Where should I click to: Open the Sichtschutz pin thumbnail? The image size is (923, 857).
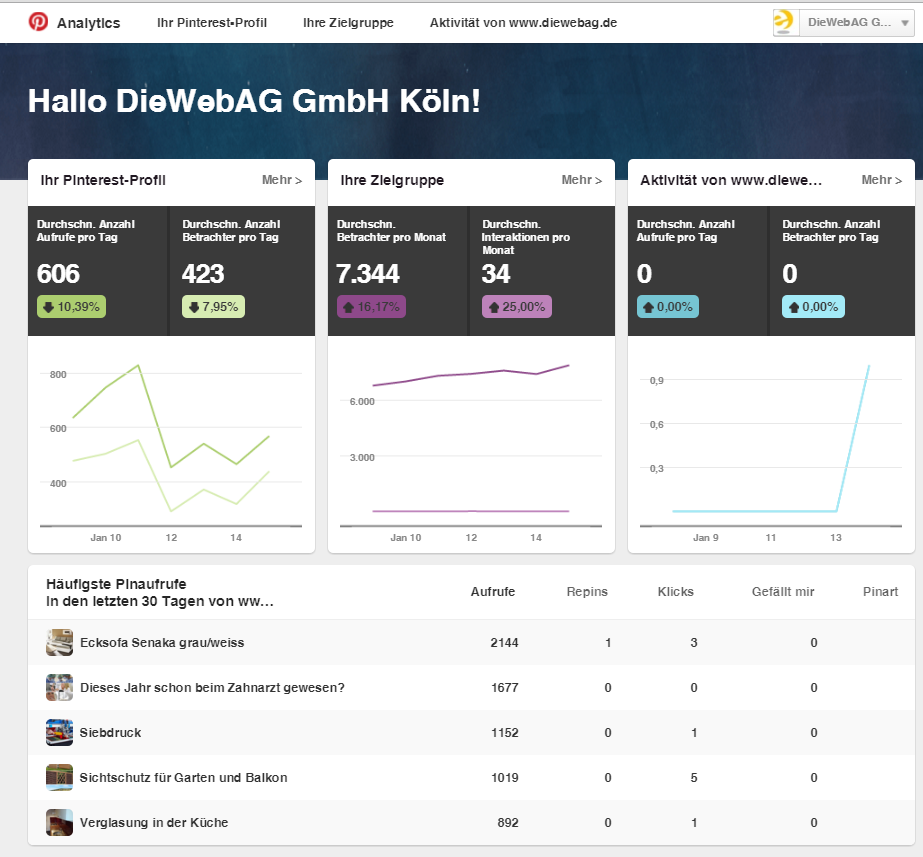(x=59, y=778)
